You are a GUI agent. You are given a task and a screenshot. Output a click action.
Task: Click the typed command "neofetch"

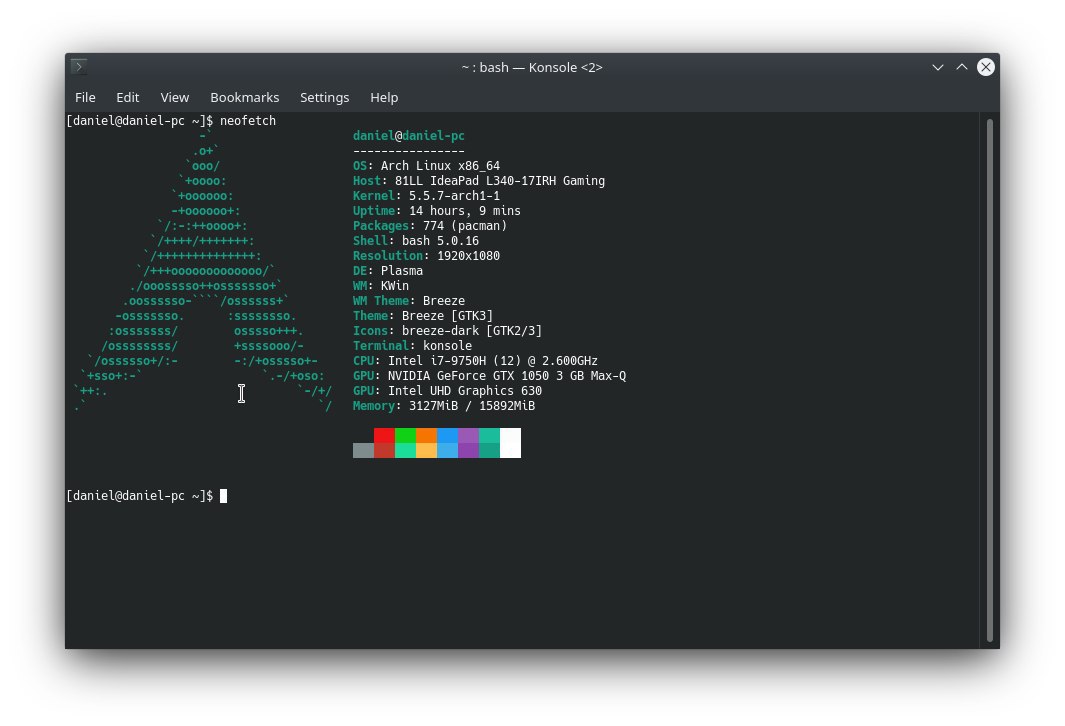(248, 121)
